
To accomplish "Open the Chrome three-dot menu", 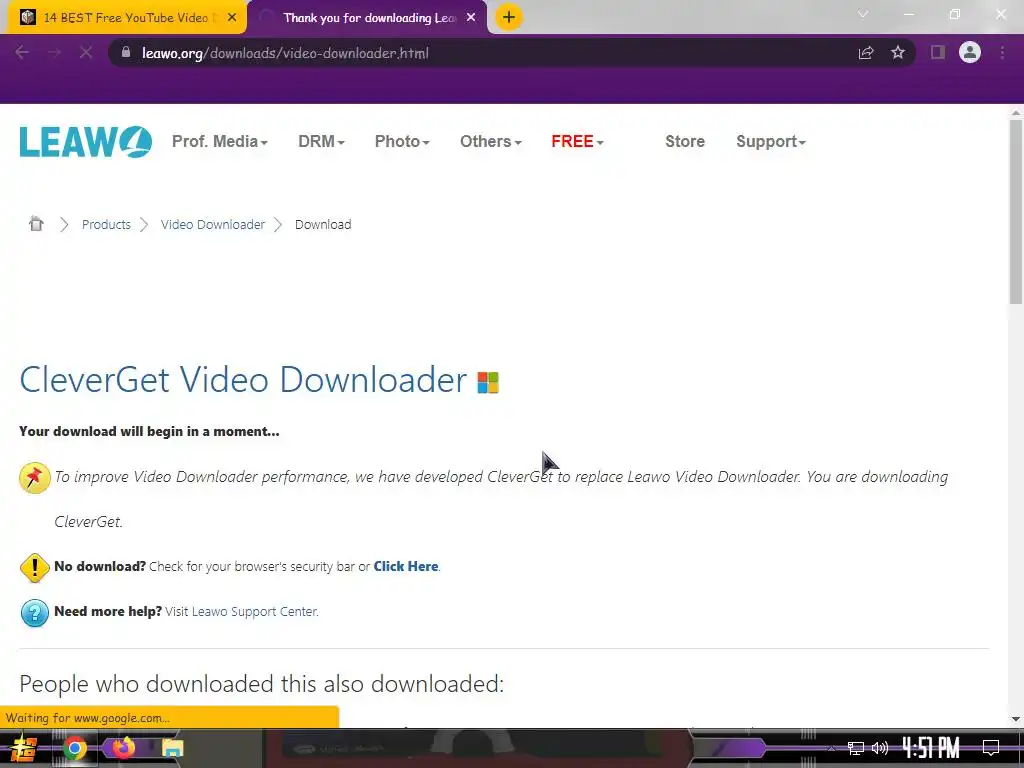I will 1002,52.
